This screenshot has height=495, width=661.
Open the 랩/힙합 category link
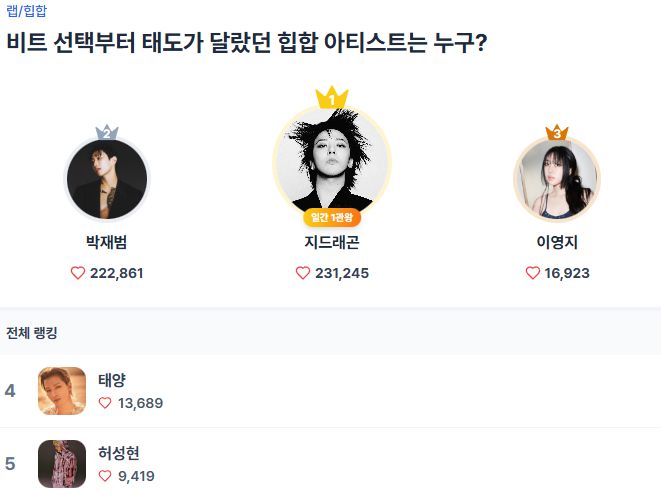click(27, 10)
